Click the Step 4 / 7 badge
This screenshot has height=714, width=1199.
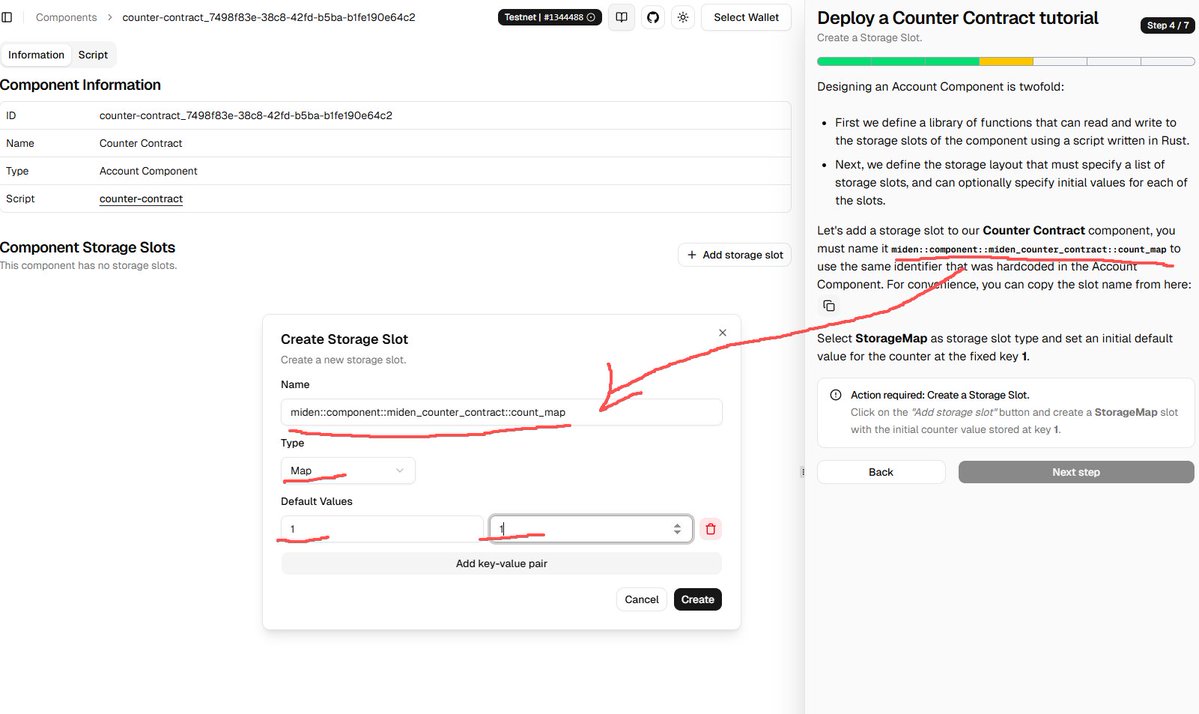click(x=1167, y=25)
